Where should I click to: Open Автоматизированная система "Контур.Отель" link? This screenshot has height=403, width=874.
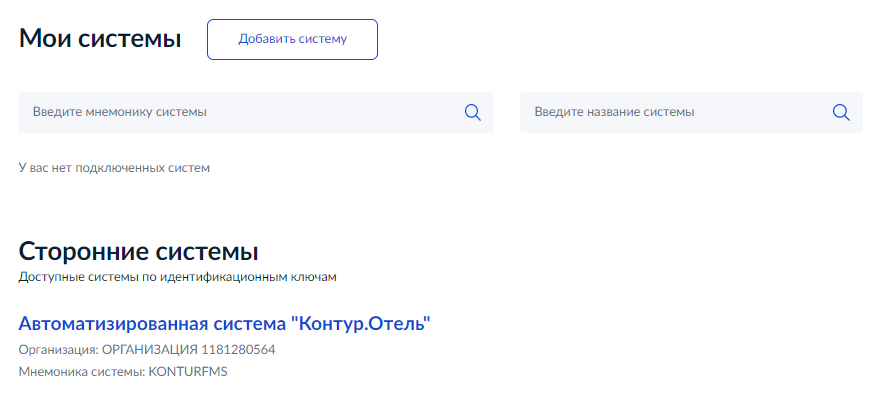coord(225,323)
